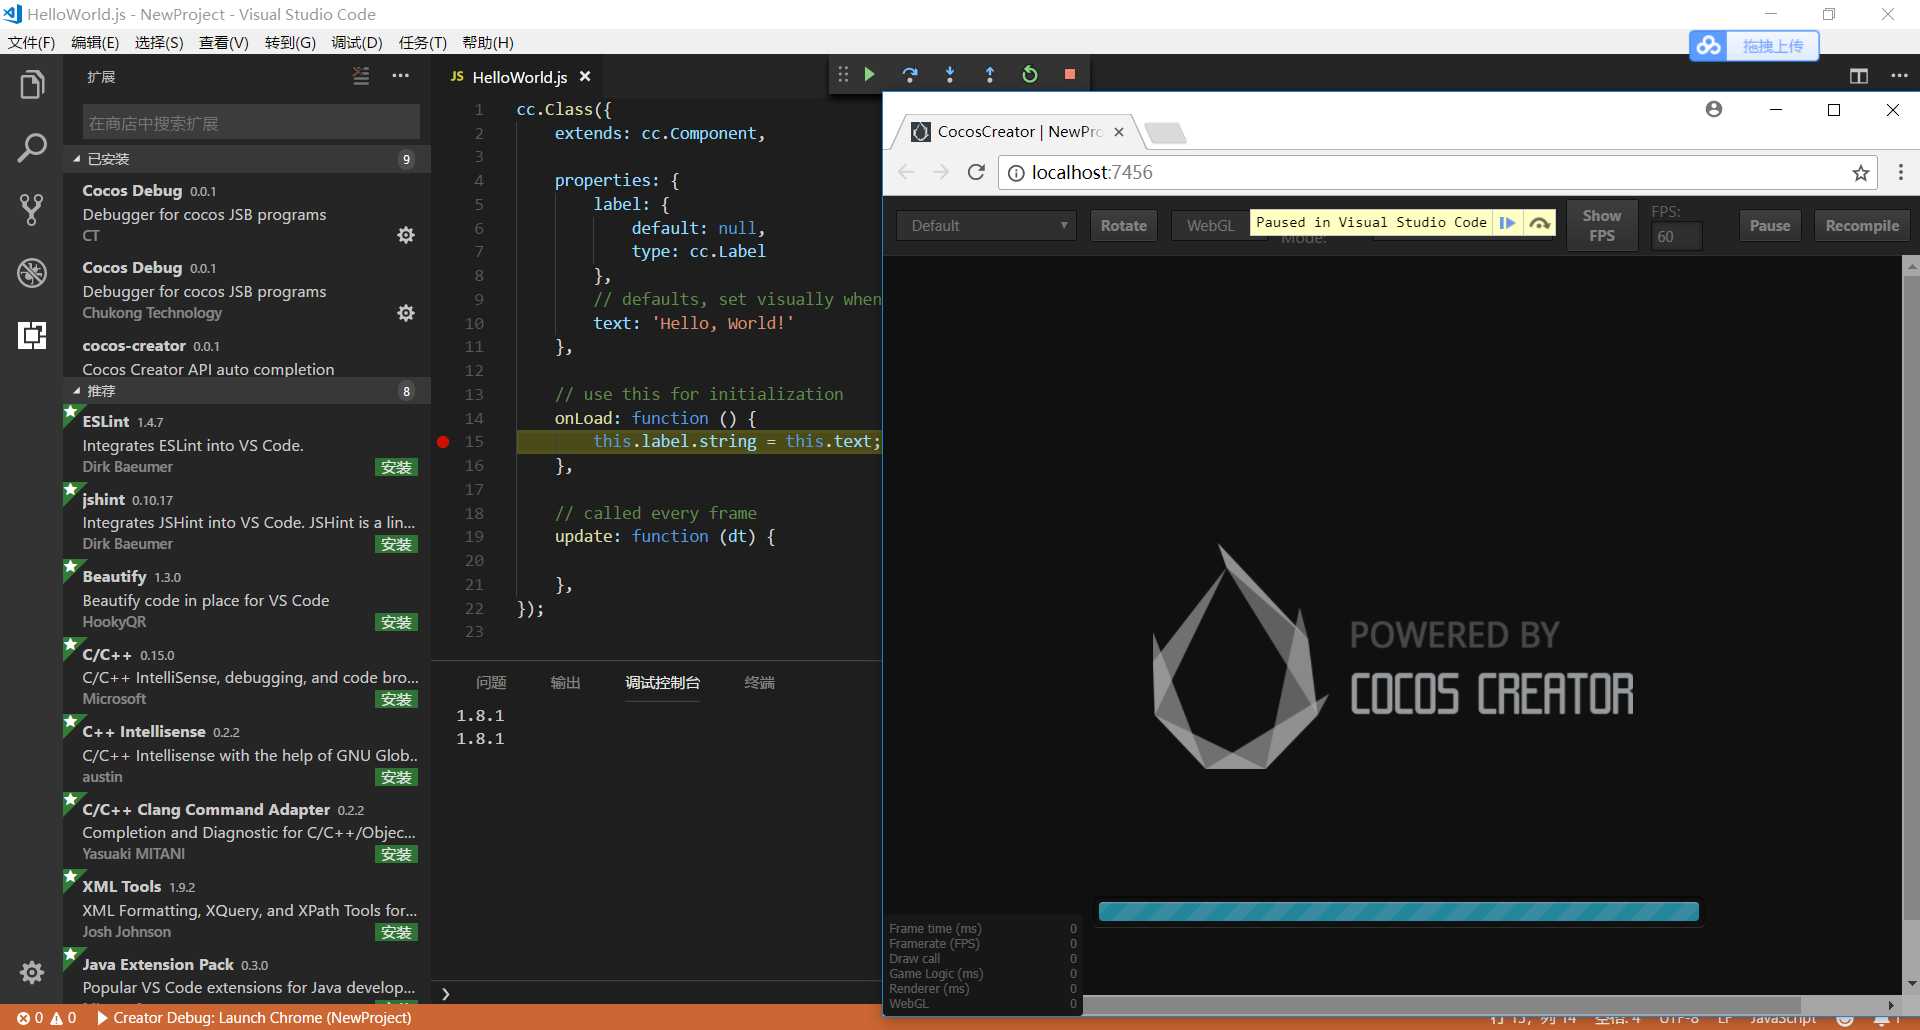Screen dimensions: 1920x1030
Task: Open the Manage gear in activity bar
Action: click(32, 972)
